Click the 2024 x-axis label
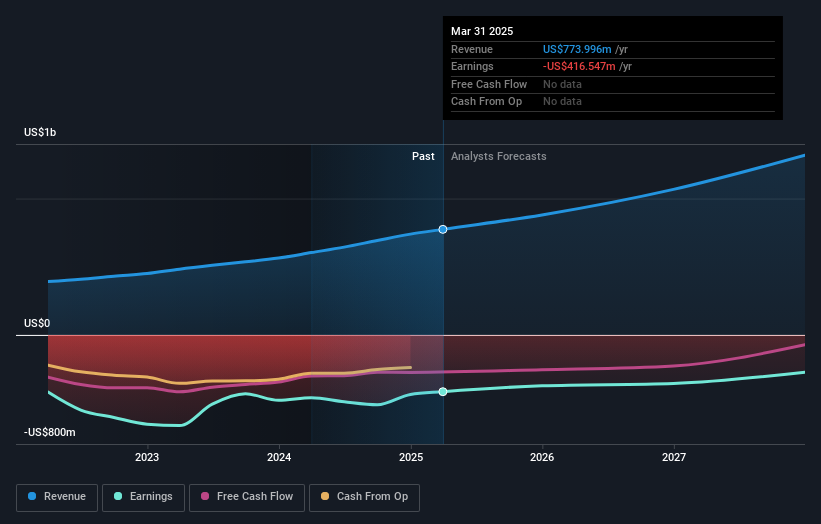This screenshot has width=821, height=524. point(279,457)
